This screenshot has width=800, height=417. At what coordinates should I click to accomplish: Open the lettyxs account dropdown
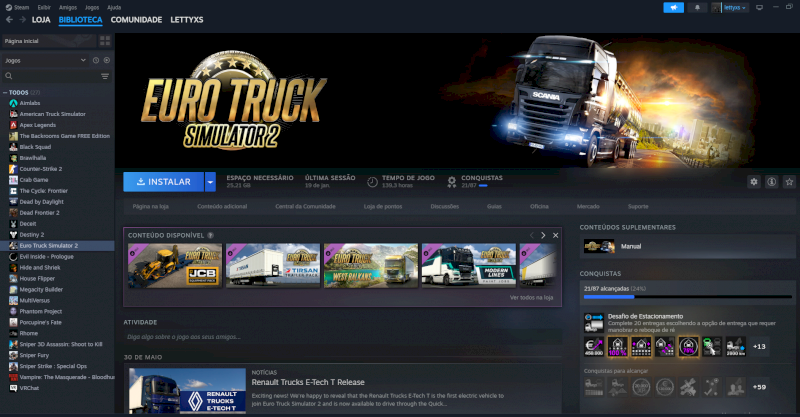730,8
